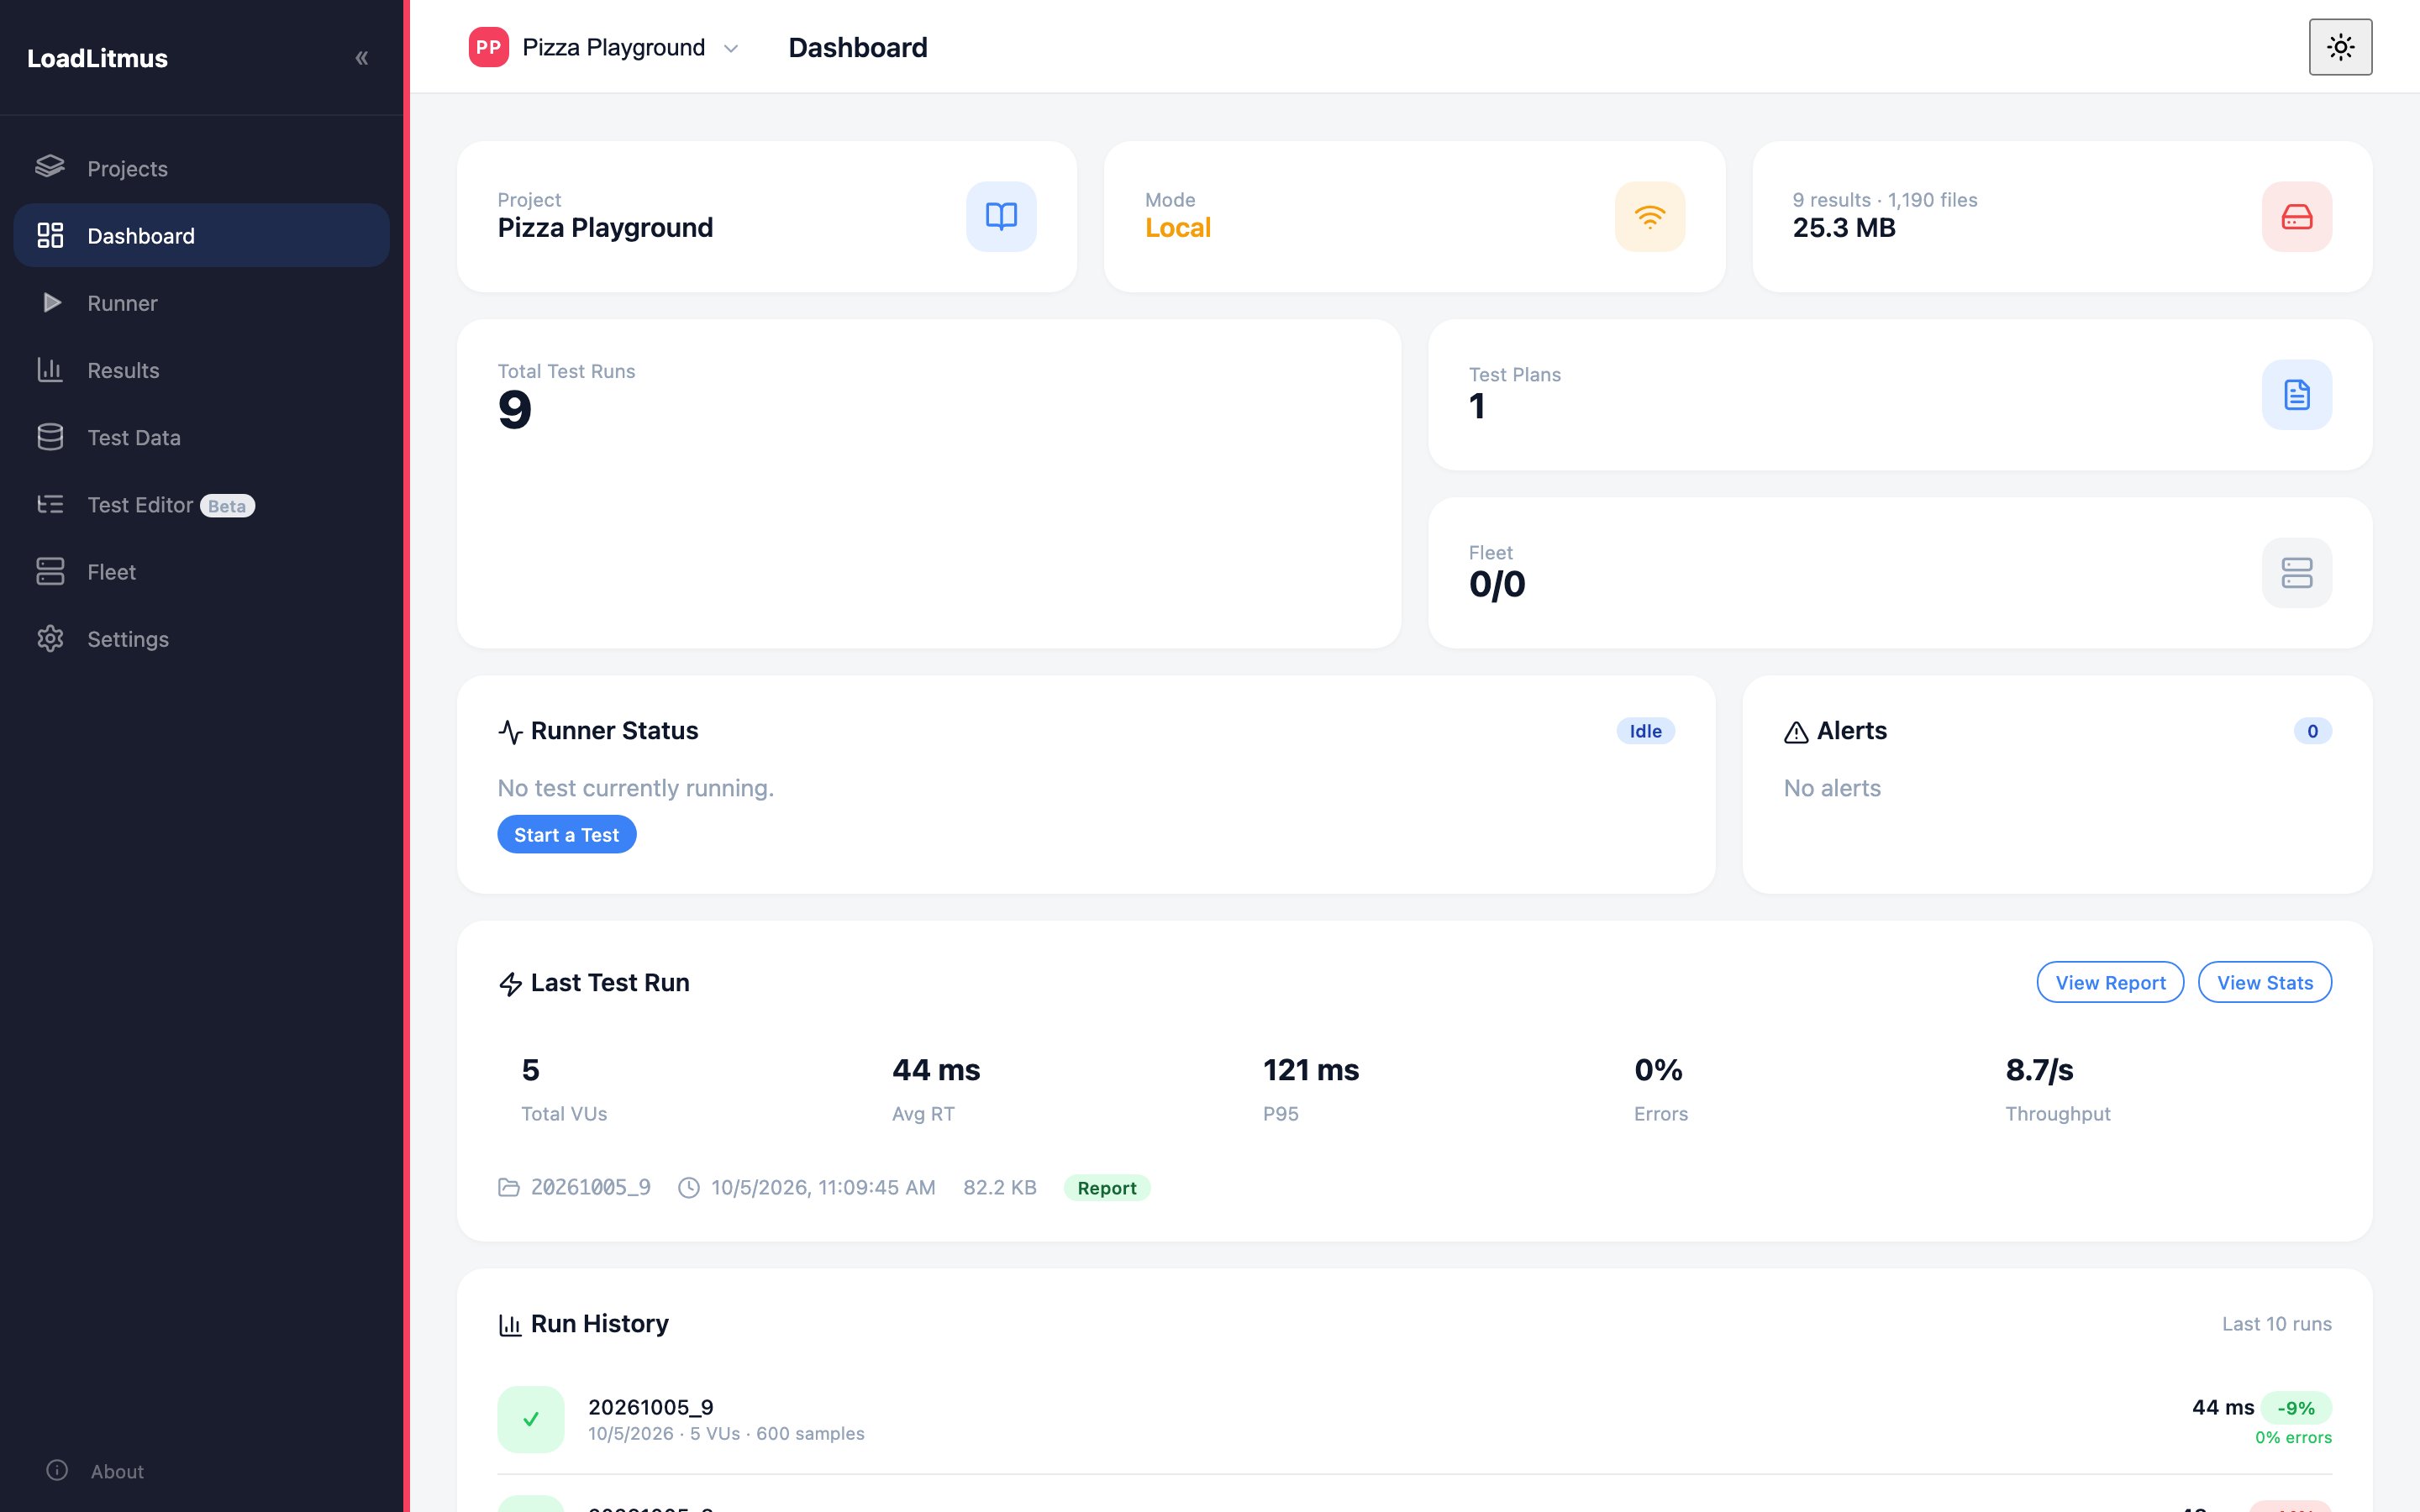Click the 25.3 MB storage value
2420x1512 pixels.
click(x=1844, y=228)
